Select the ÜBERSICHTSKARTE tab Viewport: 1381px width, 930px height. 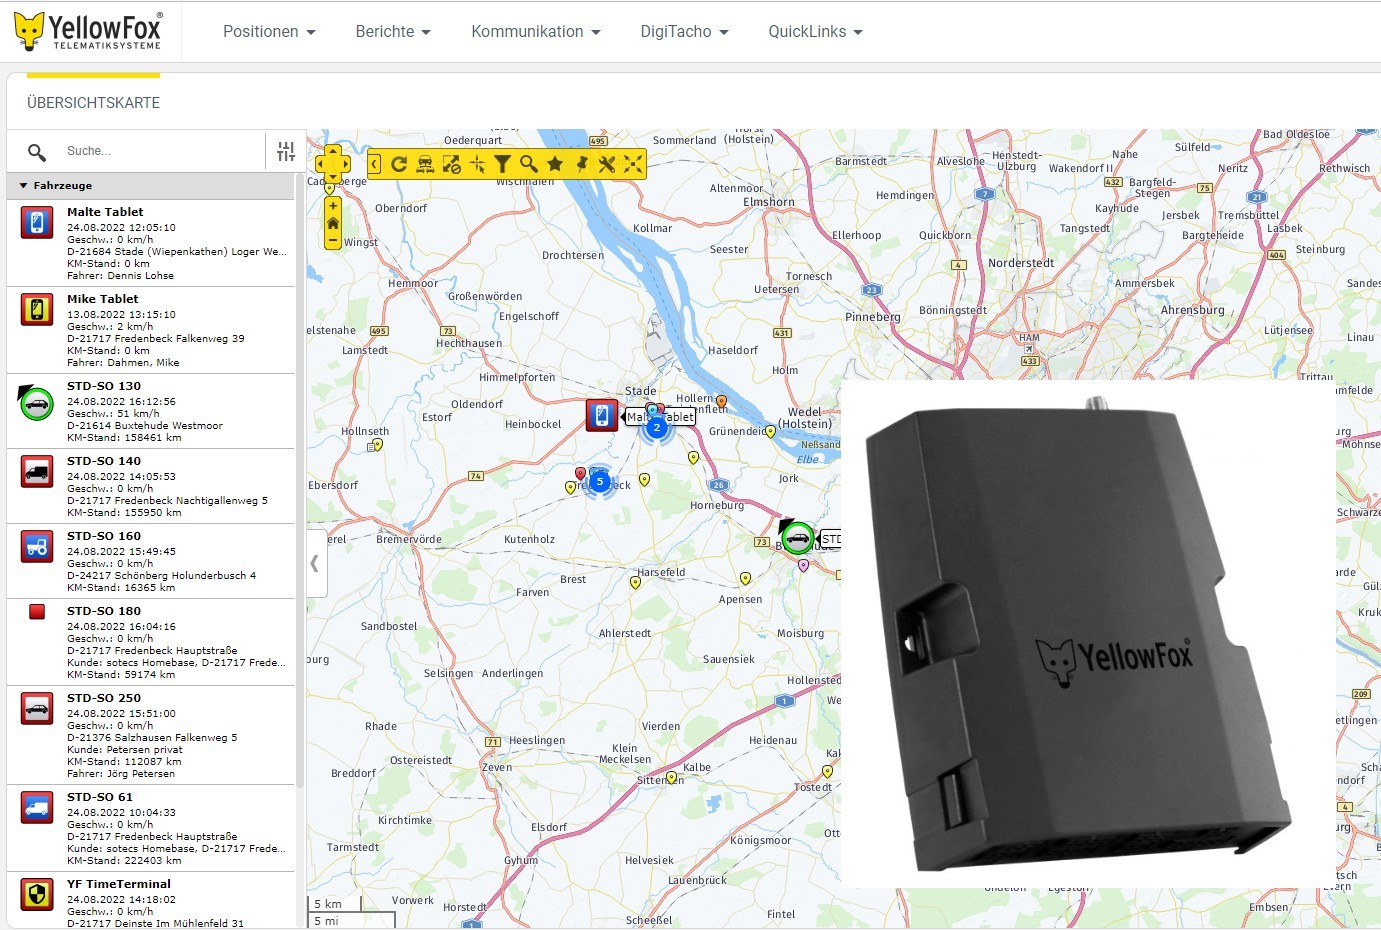[x=93, y=102]
